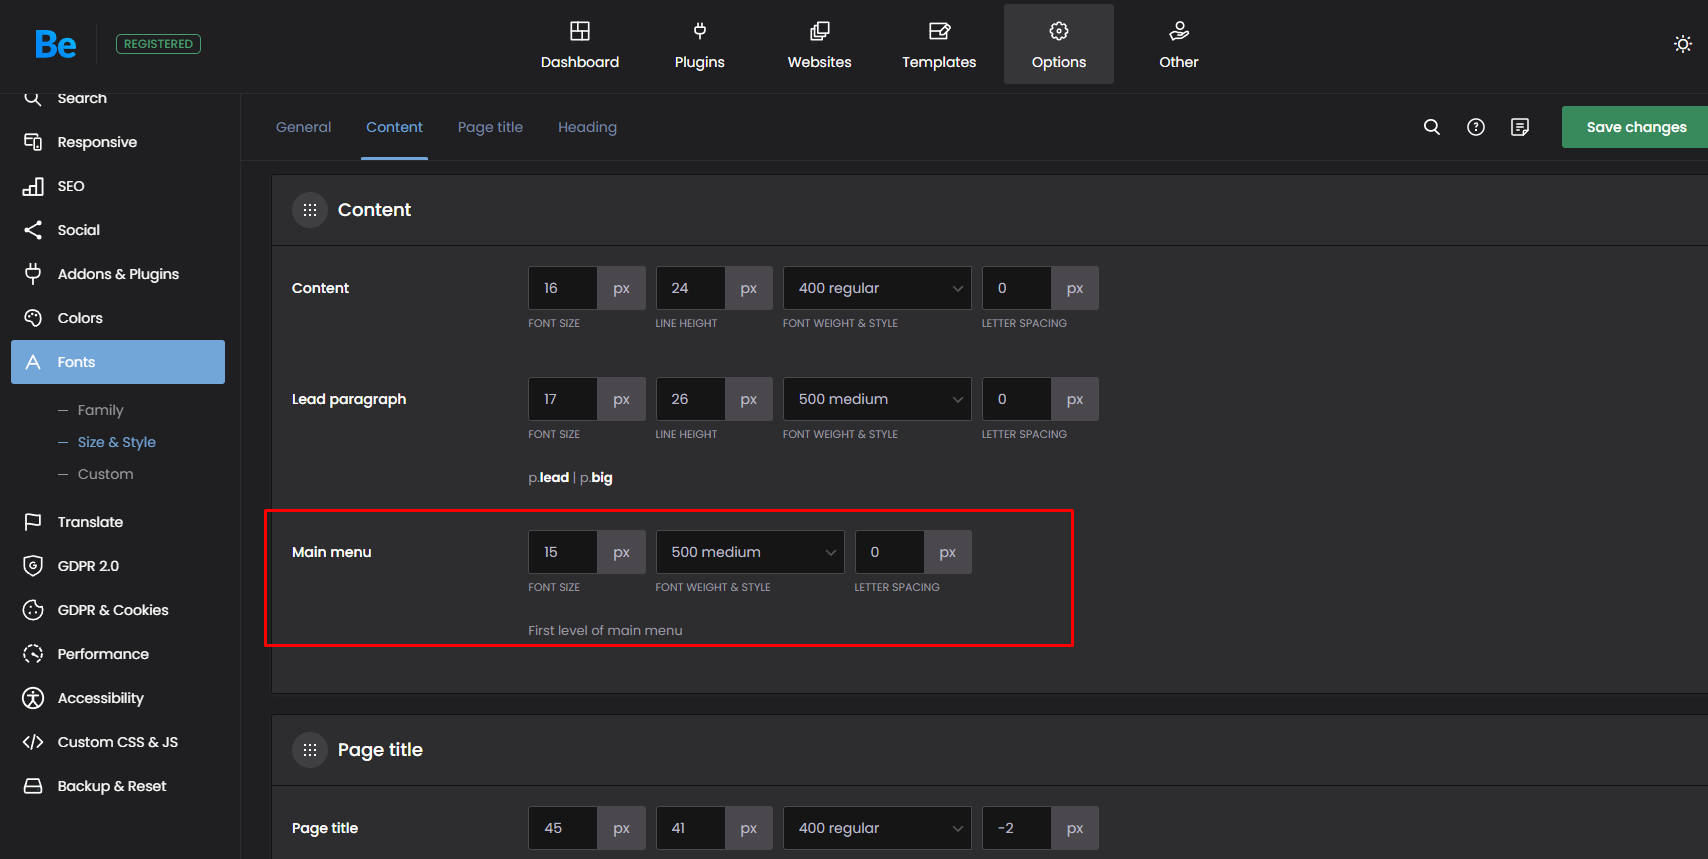Switch to the Page title tab
Viewport: 1708px width, 859px height.
[490, 127]
